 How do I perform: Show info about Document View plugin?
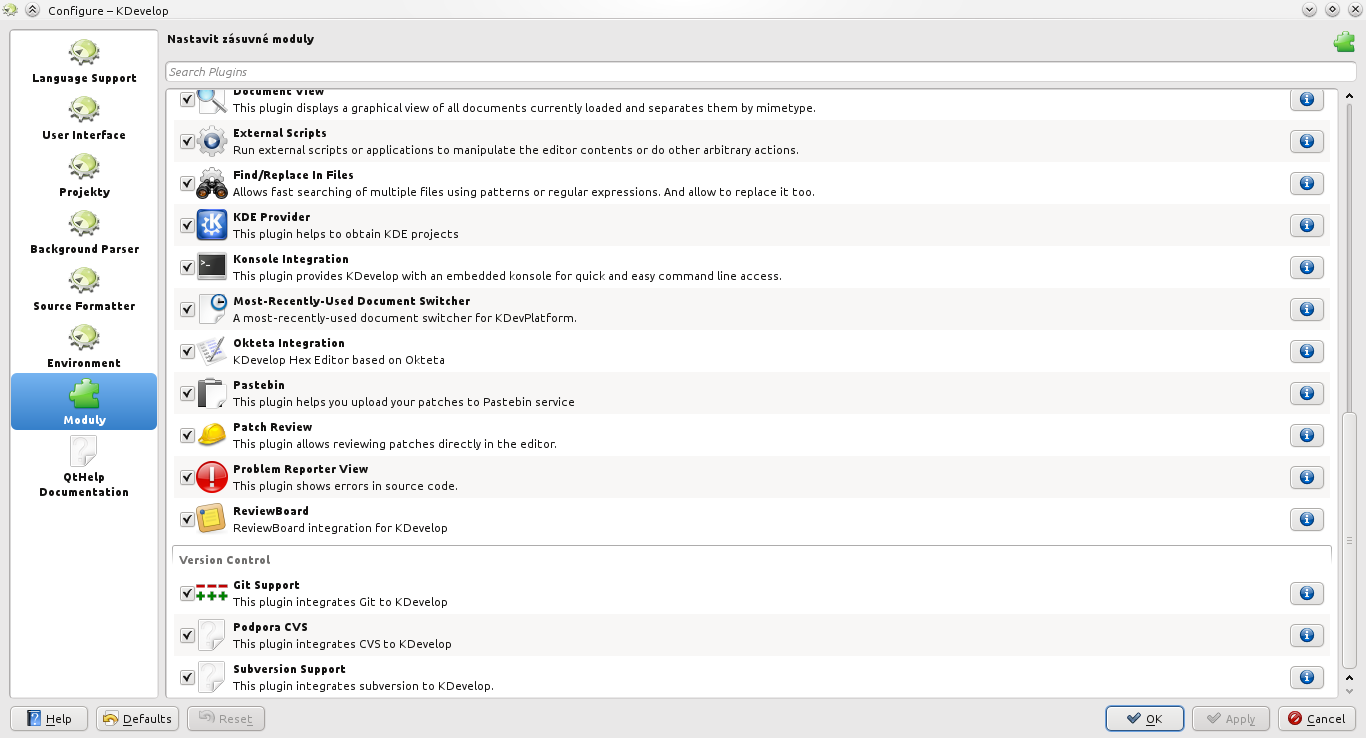click(x=1306, y=99)
